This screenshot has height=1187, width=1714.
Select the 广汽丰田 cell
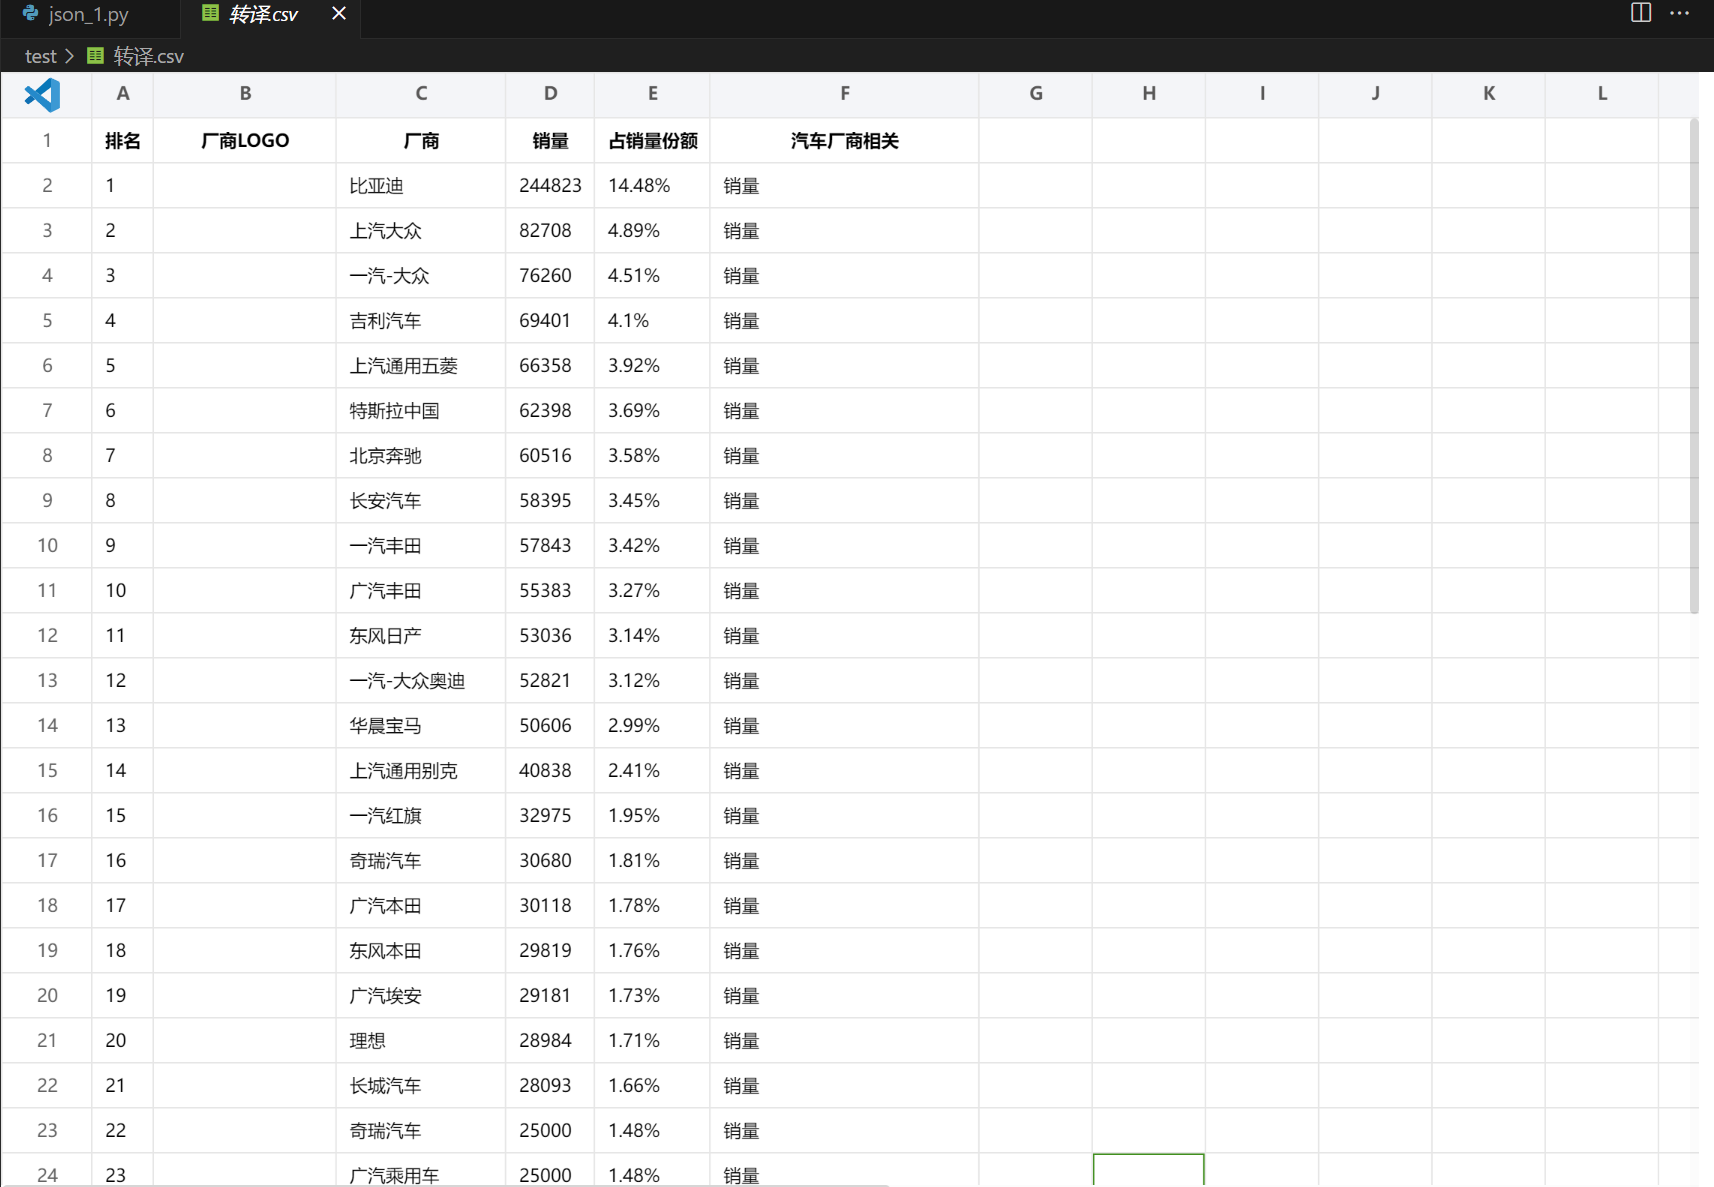pyautogui.click(x=421, y=591)
